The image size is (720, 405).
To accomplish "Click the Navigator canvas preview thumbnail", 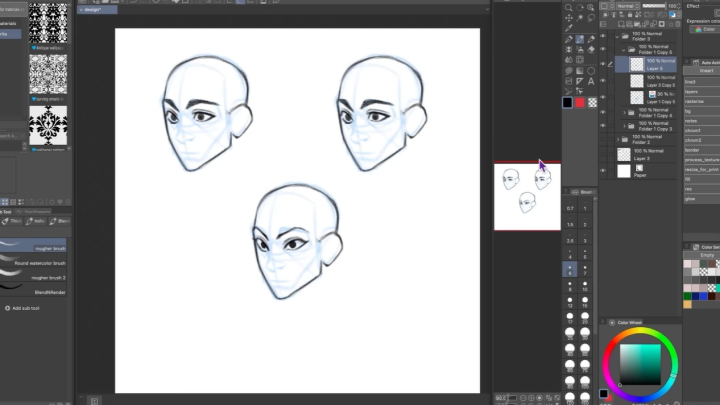I will point(527,196).
